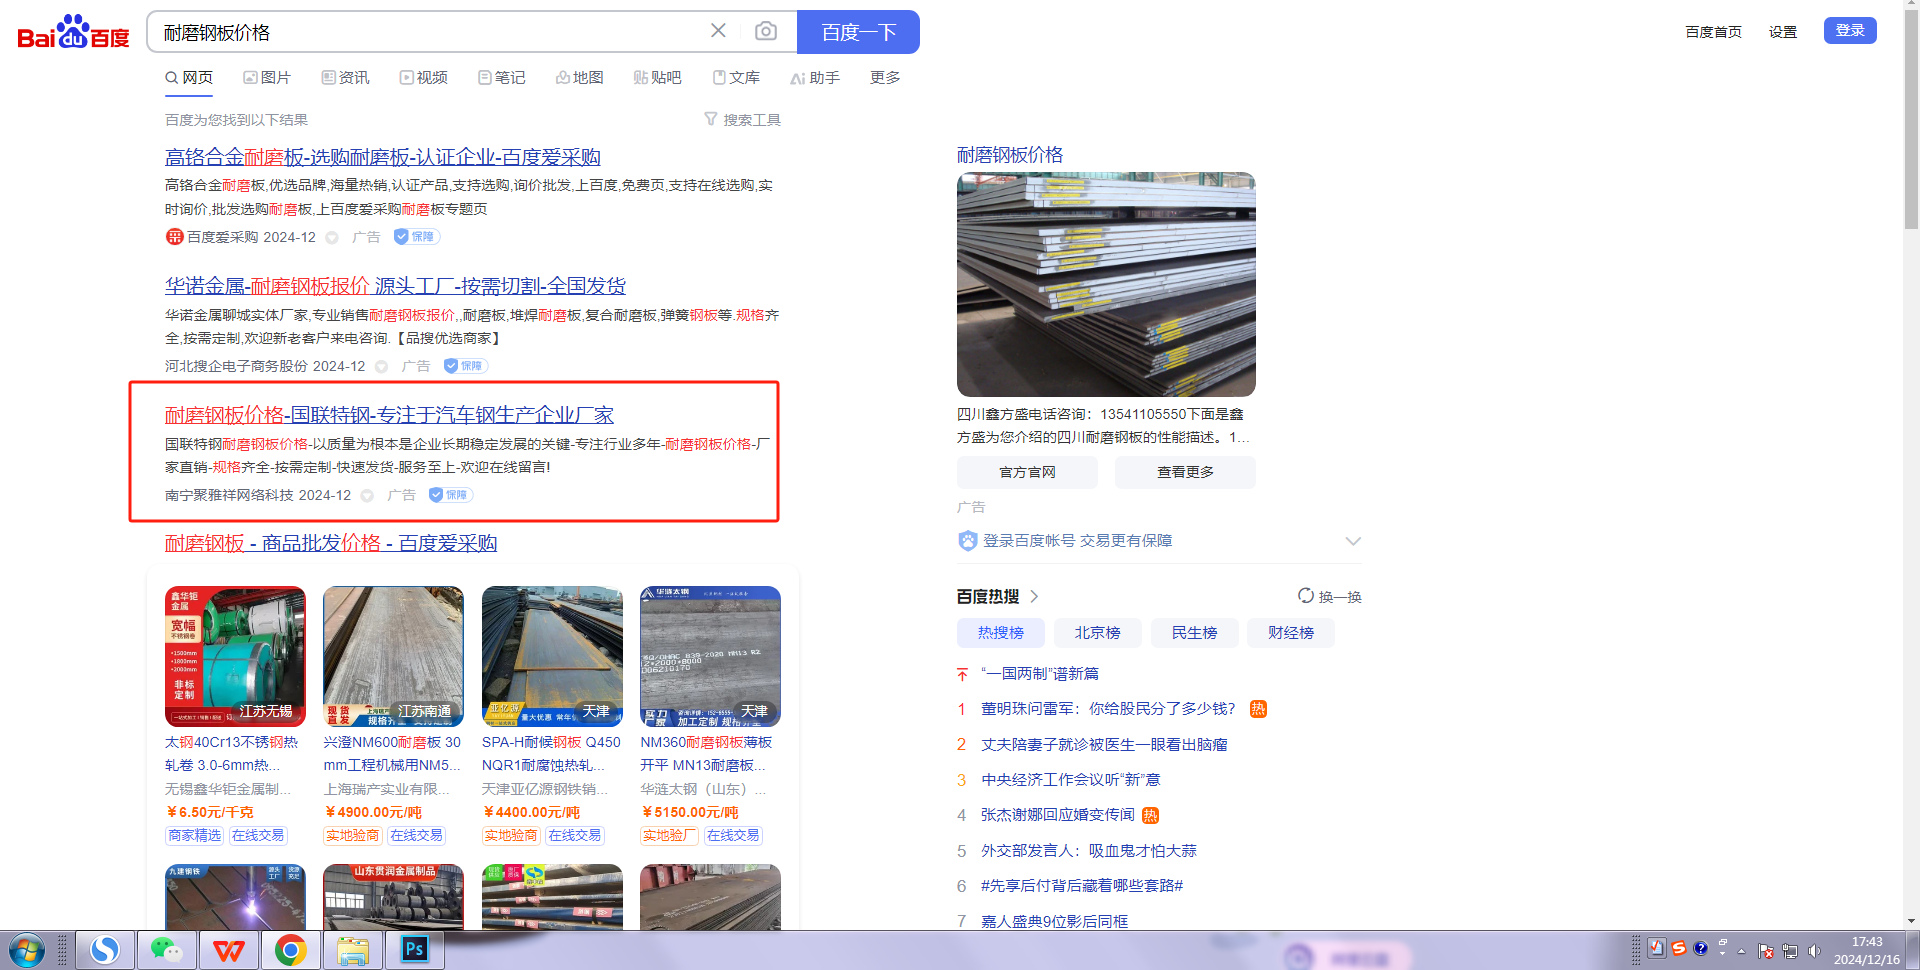Click the Baidu logo
The height and width of the screenshot is (970, 1920).
(74, 32)
